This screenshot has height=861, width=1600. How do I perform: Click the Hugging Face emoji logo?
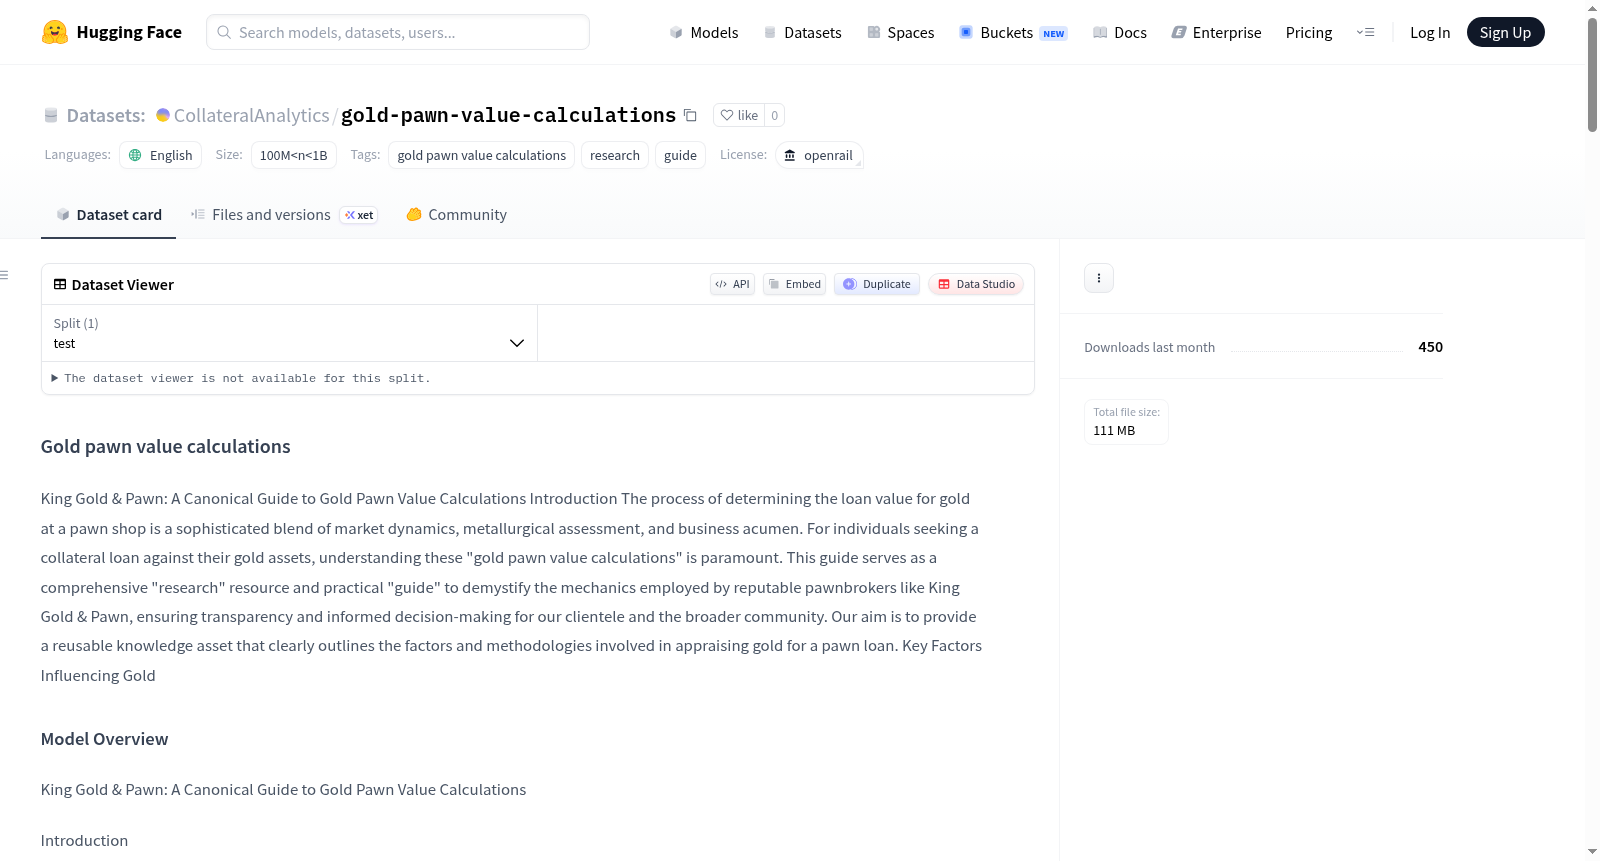coord(55,32)
